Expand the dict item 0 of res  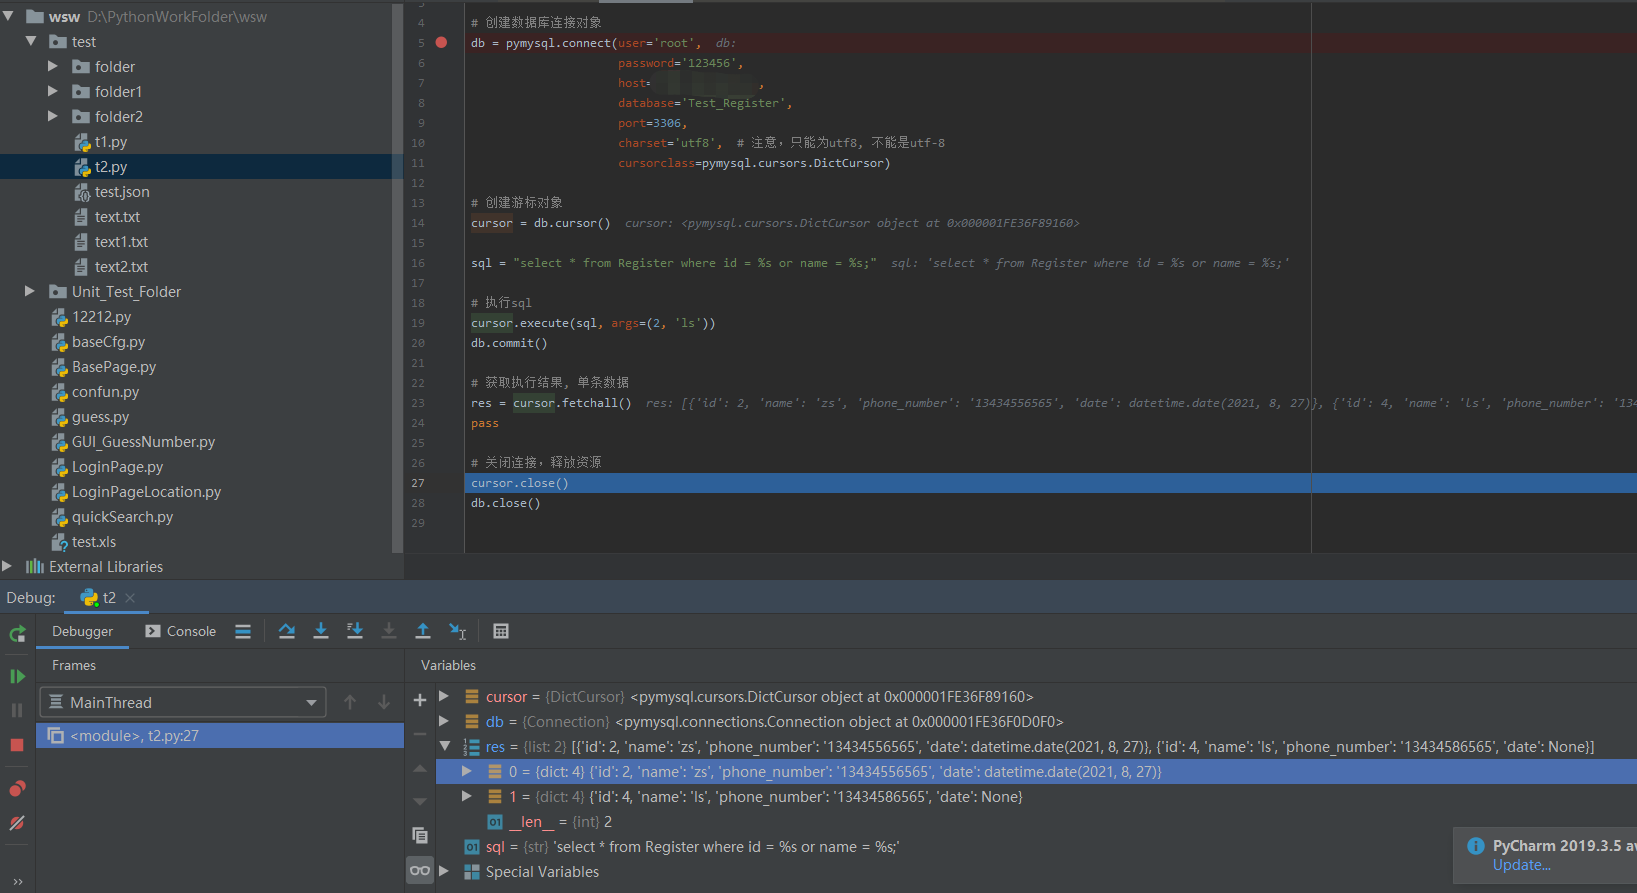467,771
